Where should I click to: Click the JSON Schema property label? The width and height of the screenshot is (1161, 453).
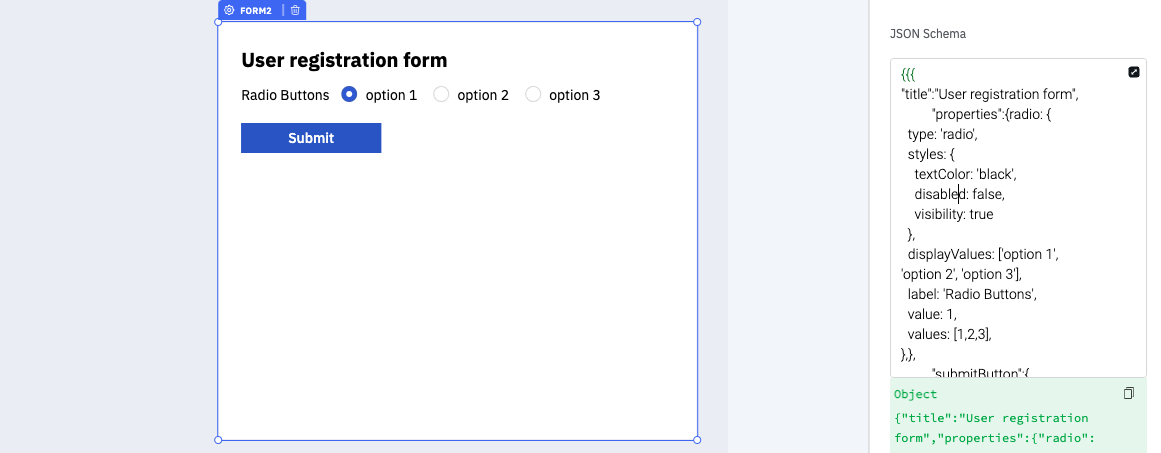point(928,34)
